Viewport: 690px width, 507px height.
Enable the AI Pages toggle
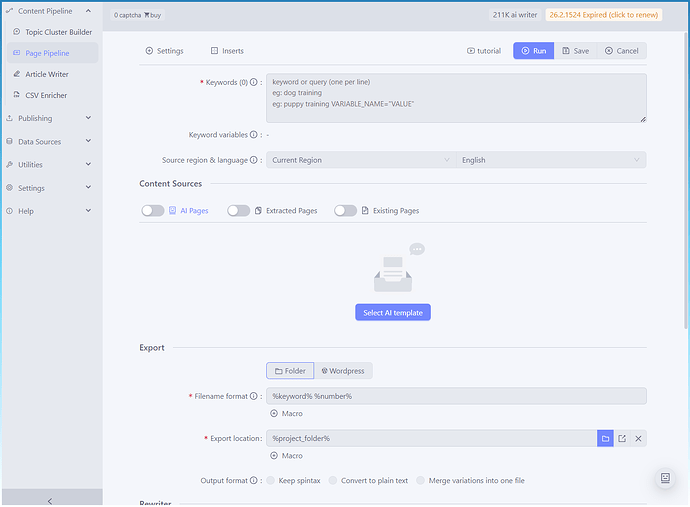[x=153, y=211]
